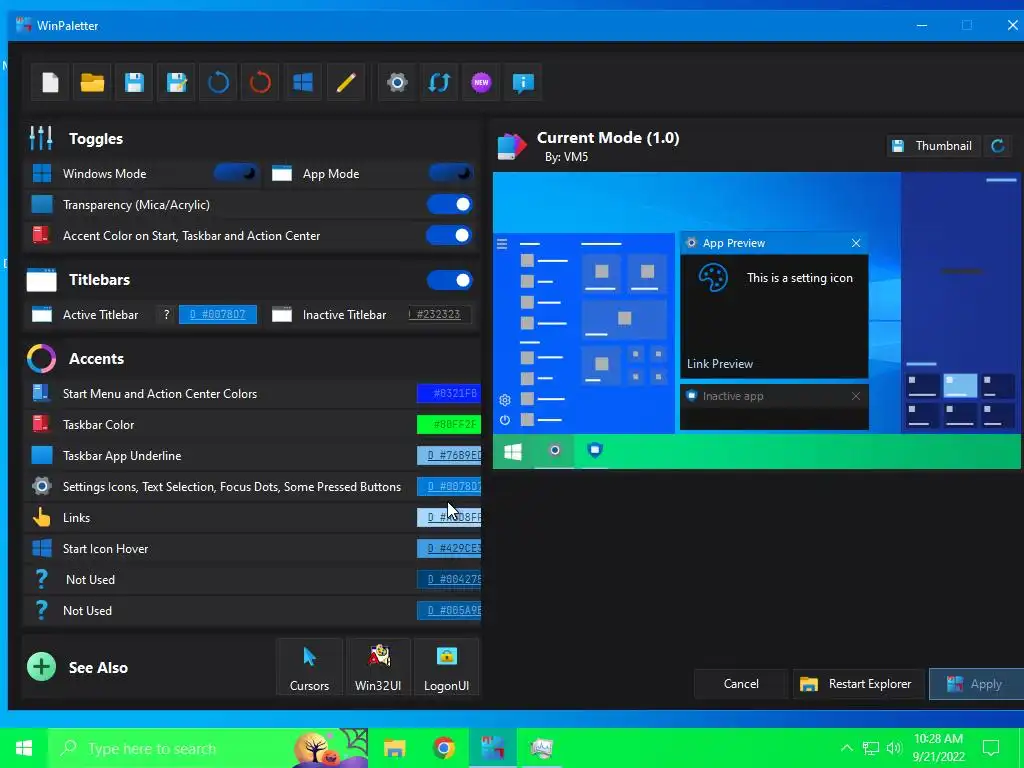Click the blue Windows logo toolbar icon

[302, 82]
